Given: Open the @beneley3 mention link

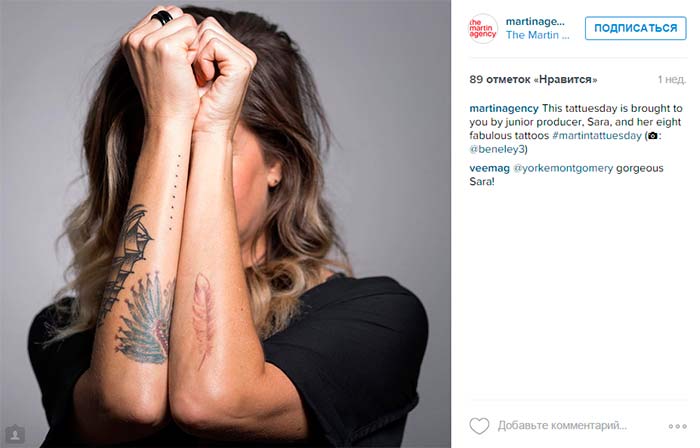Looking at the screenshot, I should tap(497, 149).
